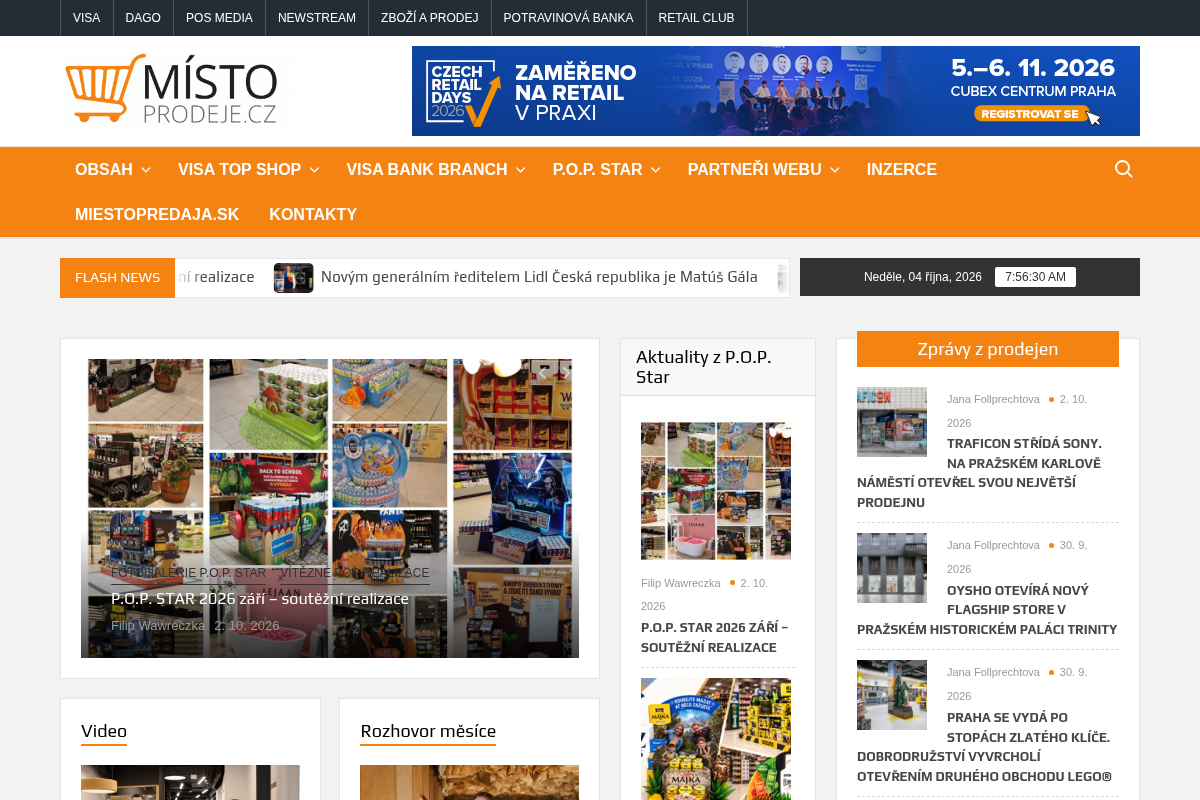Open the Video section thumbnail

click(190, 782)
